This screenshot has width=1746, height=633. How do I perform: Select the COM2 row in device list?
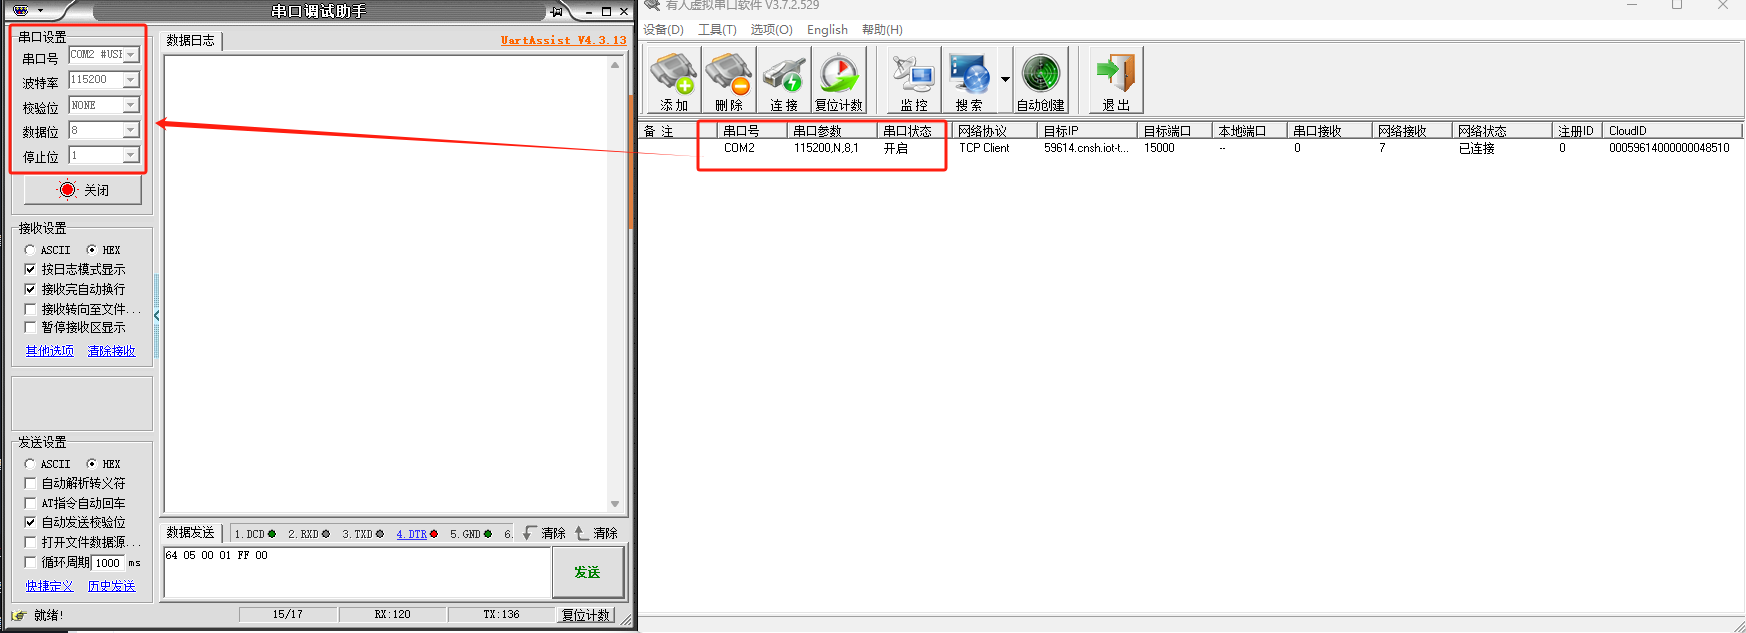coord(1190,148)
